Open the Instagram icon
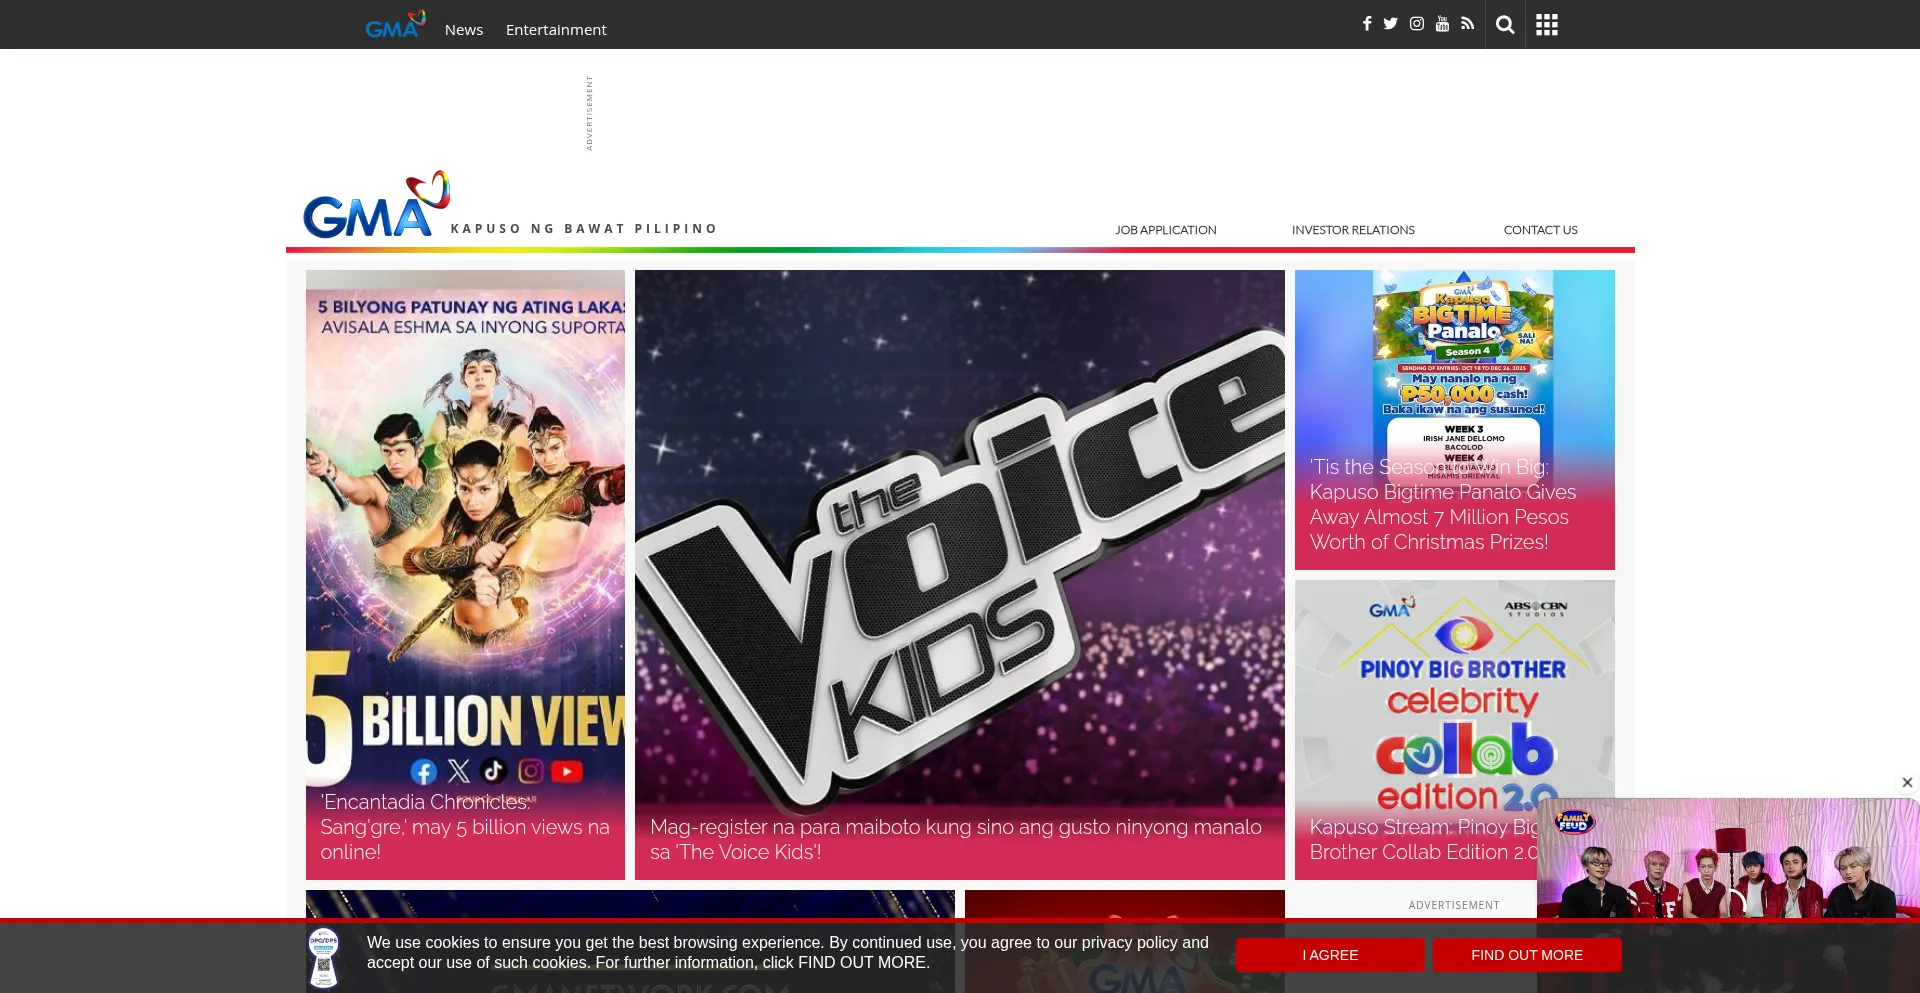Image resolution: width=1920 pixels, height=993 pixels. coord(1416,23)
